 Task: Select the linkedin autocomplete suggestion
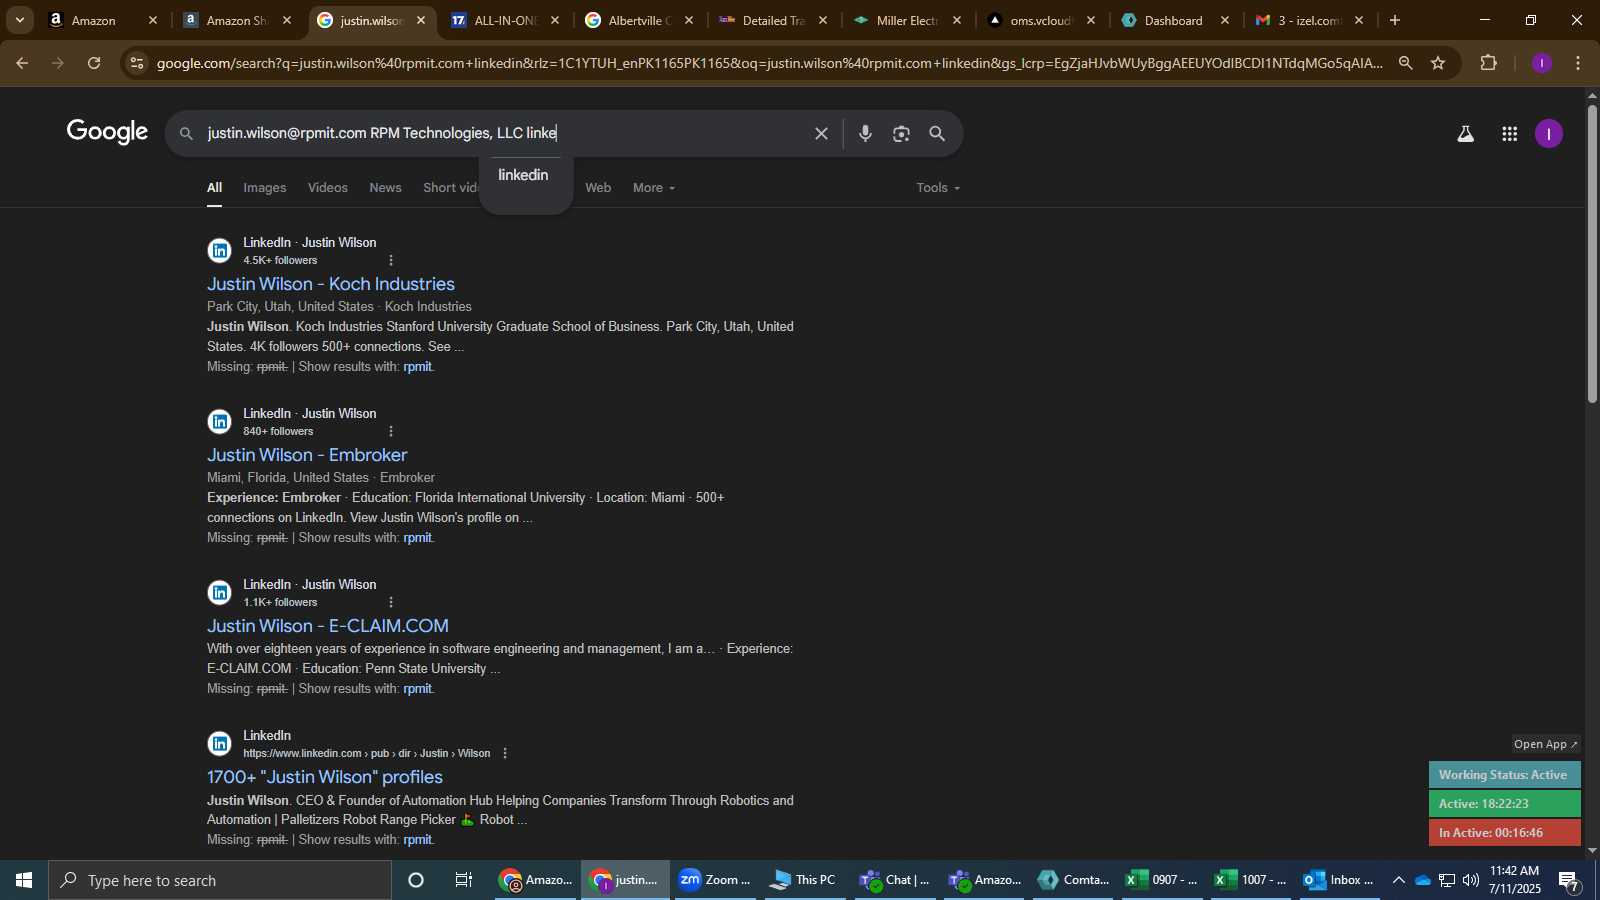[524, 175]
